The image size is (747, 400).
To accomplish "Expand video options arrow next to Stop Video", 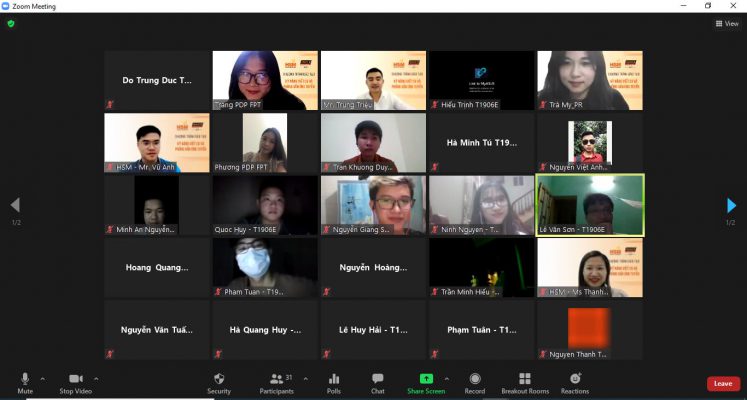I will 96,379.
